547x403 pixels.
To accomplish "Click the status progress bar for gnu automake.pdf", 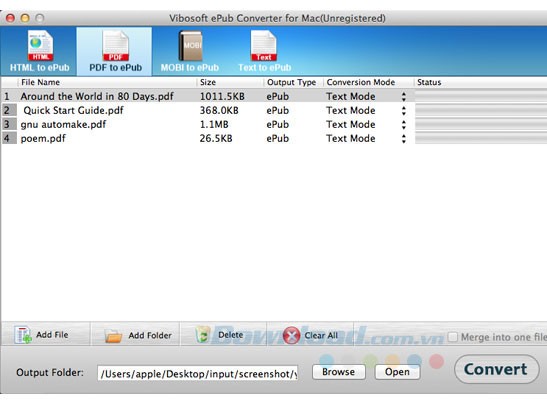I will click(481, 125).
